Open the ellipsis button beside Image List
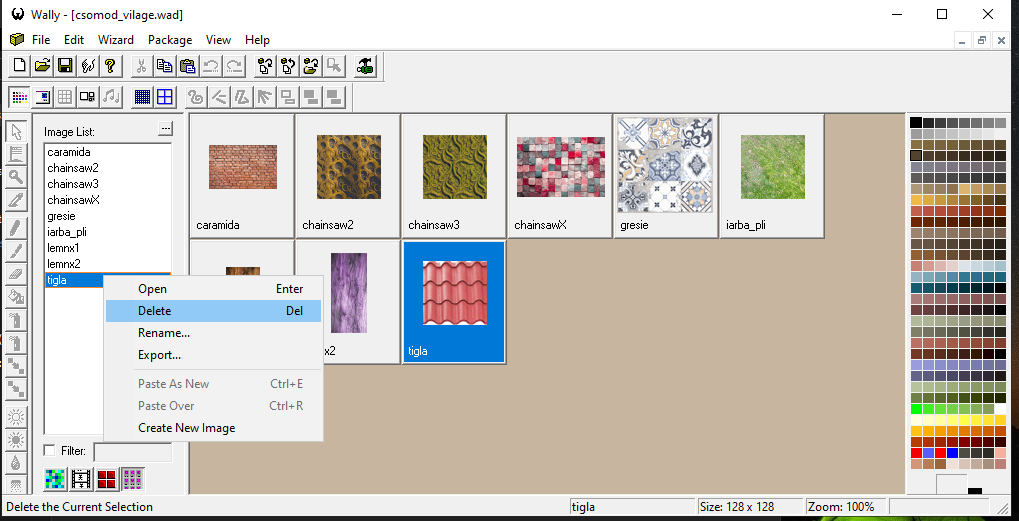Viewport: 1019px width, 521px height. pos(165,129)
